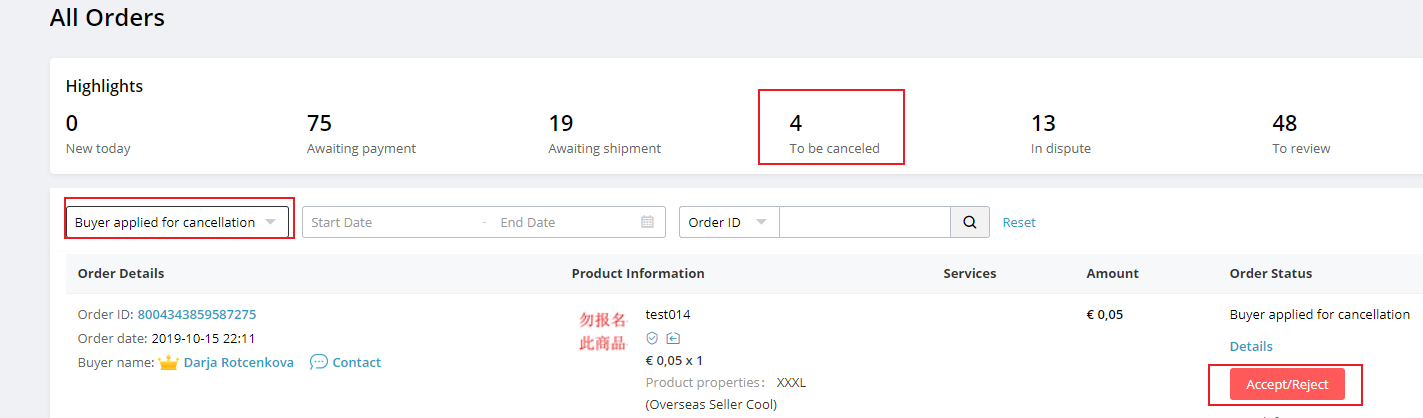Open the date range calendar icon
This screenshot has width=1423, height=418.
pos(648,222)
